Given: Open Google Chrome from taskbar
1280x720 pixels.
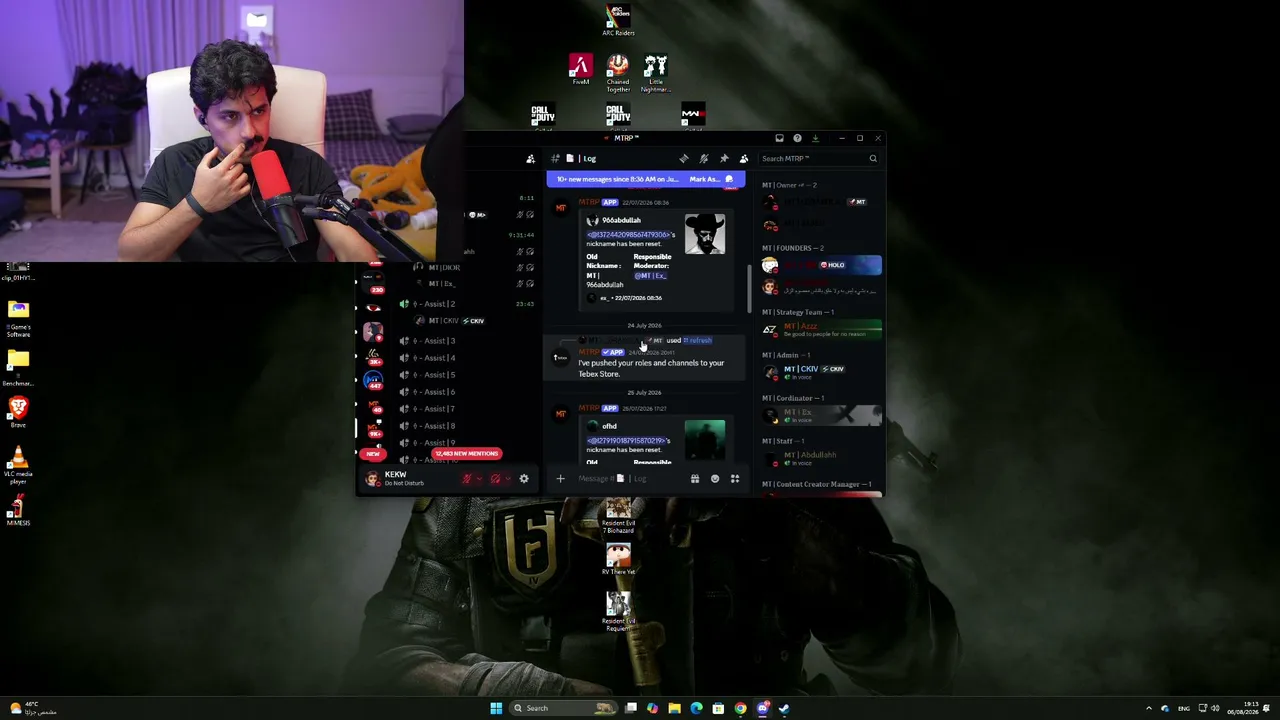Looking at the screenshot, I should click(740, 708).
